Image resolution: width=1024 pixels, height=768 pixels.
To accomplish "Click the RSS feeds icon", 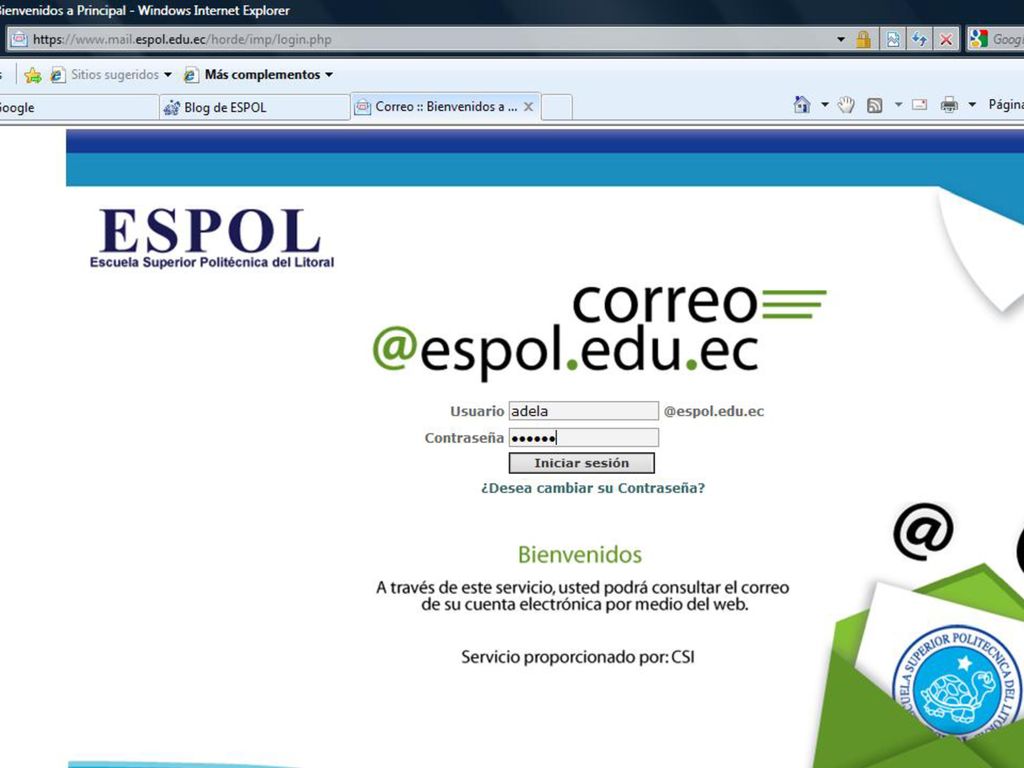I will coord(874,105).
